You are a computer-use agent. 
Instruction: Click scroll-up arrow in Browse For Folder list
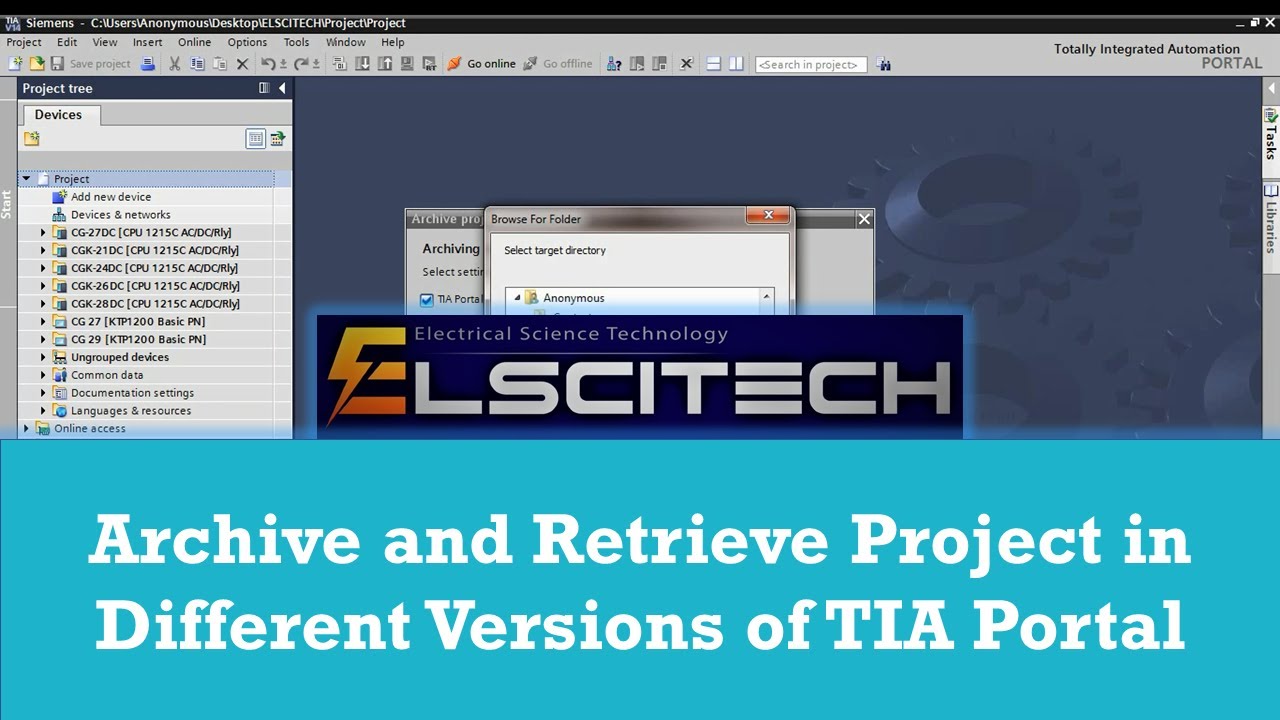pyautogui.click(x=767, y=297)
